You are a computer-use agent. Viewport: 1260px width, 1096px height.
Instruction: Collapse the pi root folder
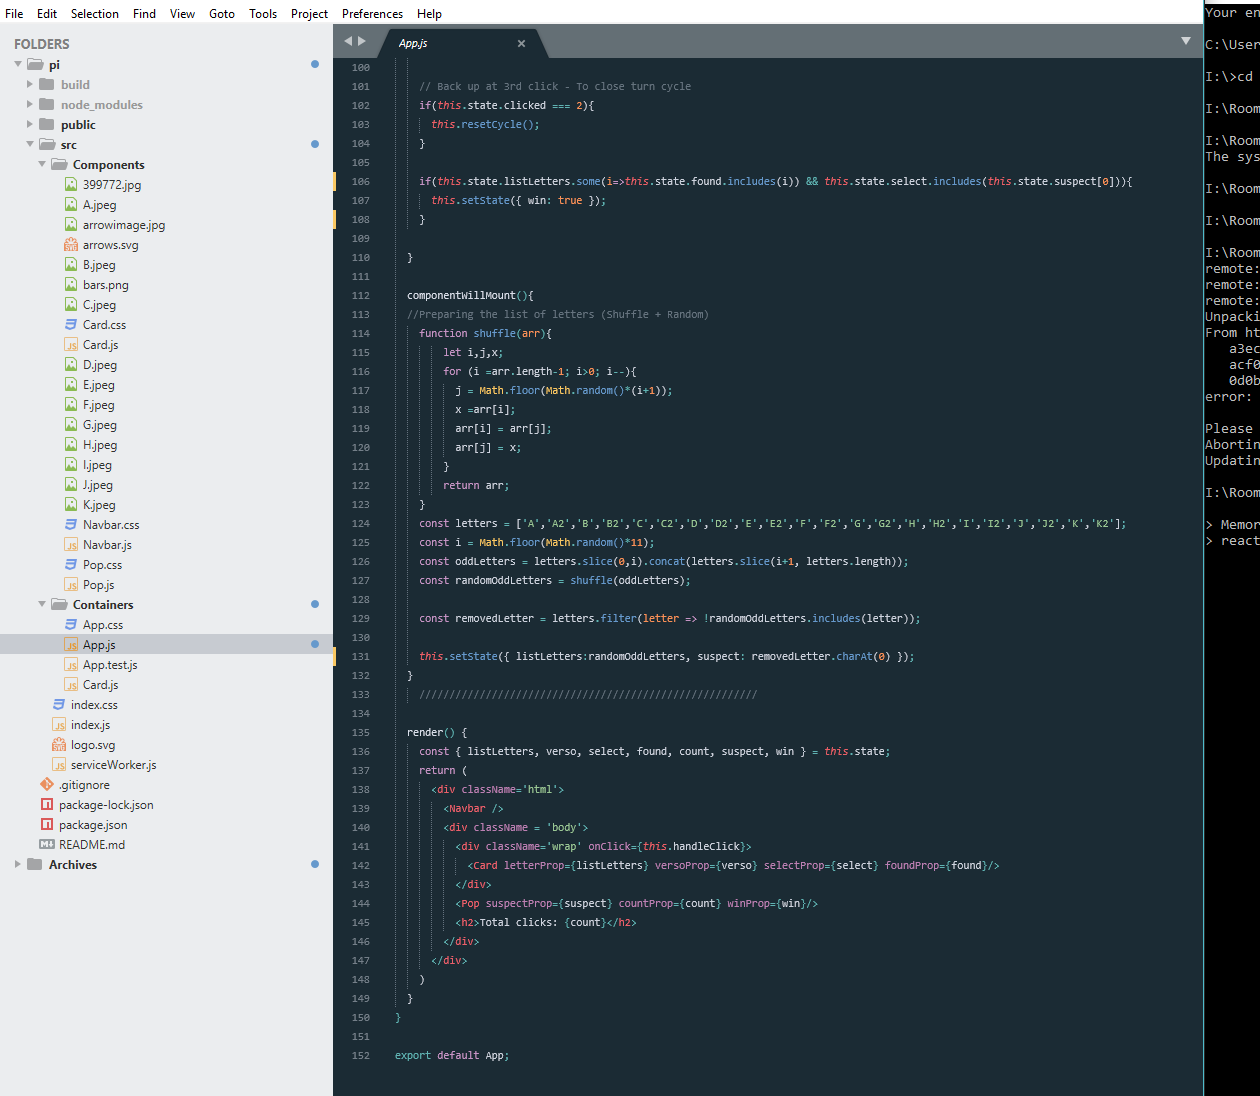(18, 64)
